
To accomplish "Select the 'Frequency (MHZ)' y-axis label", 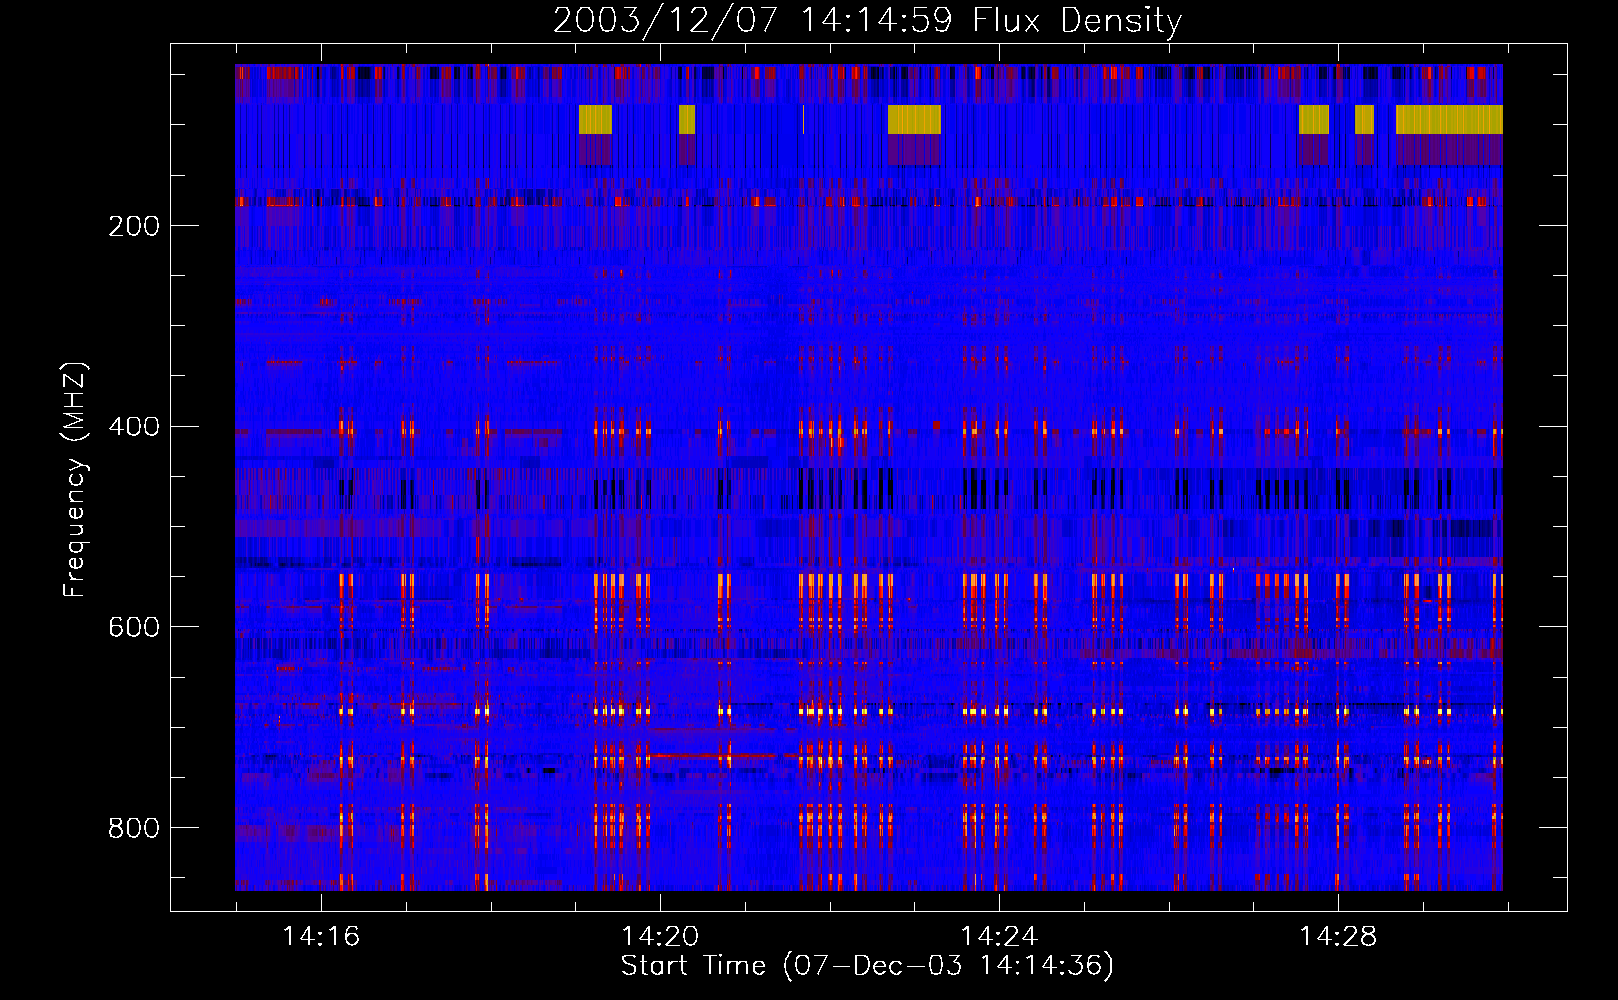I will (76, 480).
